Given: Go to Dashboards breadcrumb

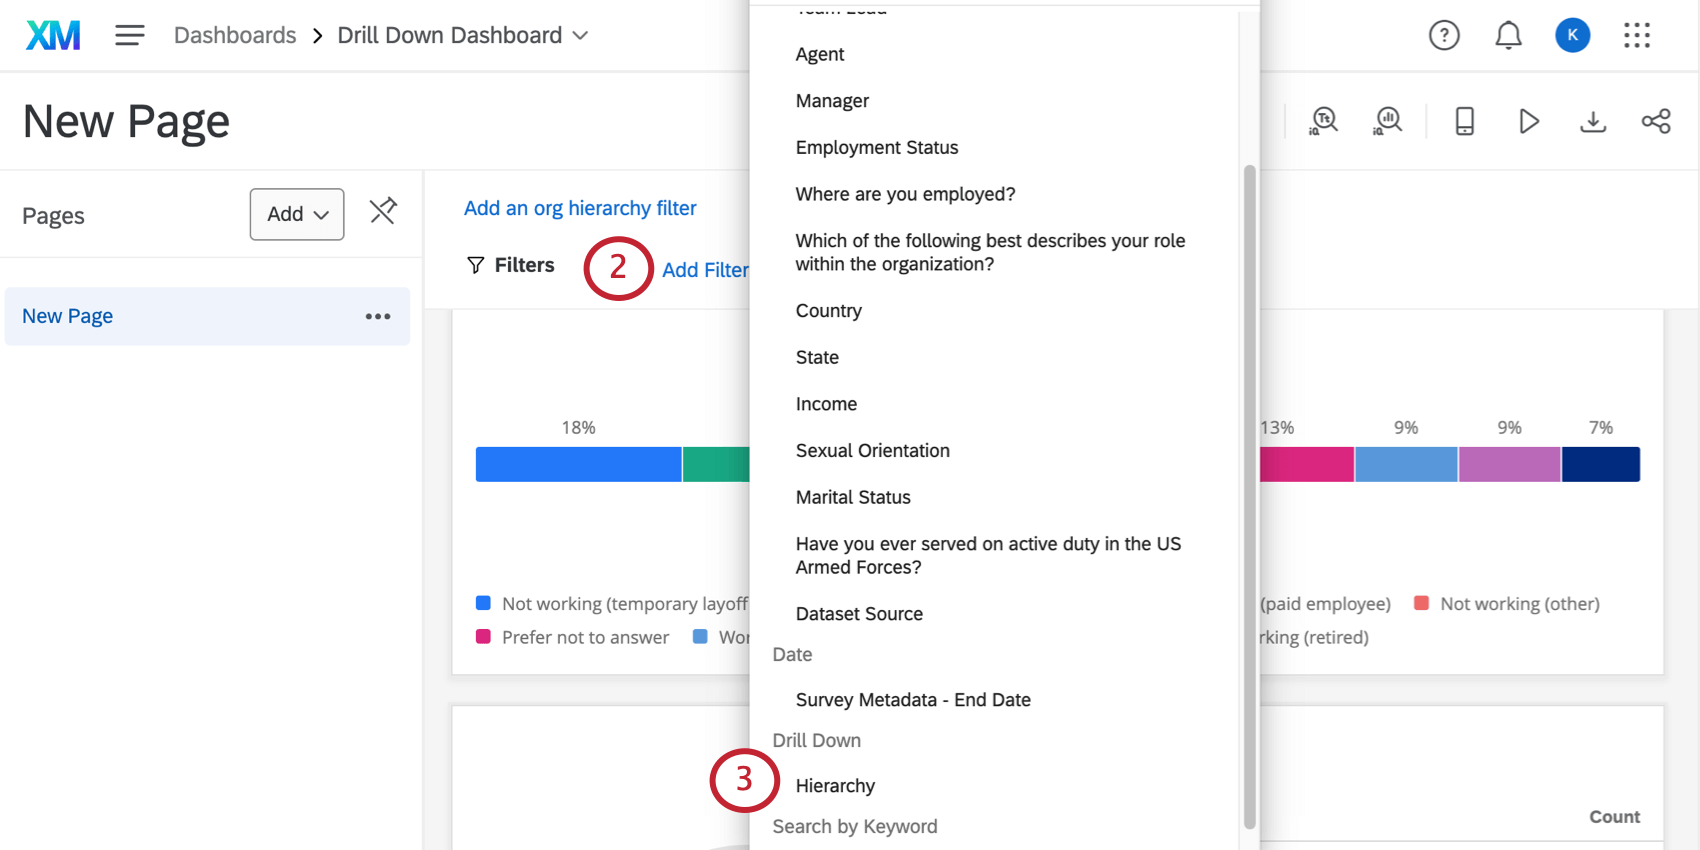Looking at the screenshot, I should click(x=235, y=36).
